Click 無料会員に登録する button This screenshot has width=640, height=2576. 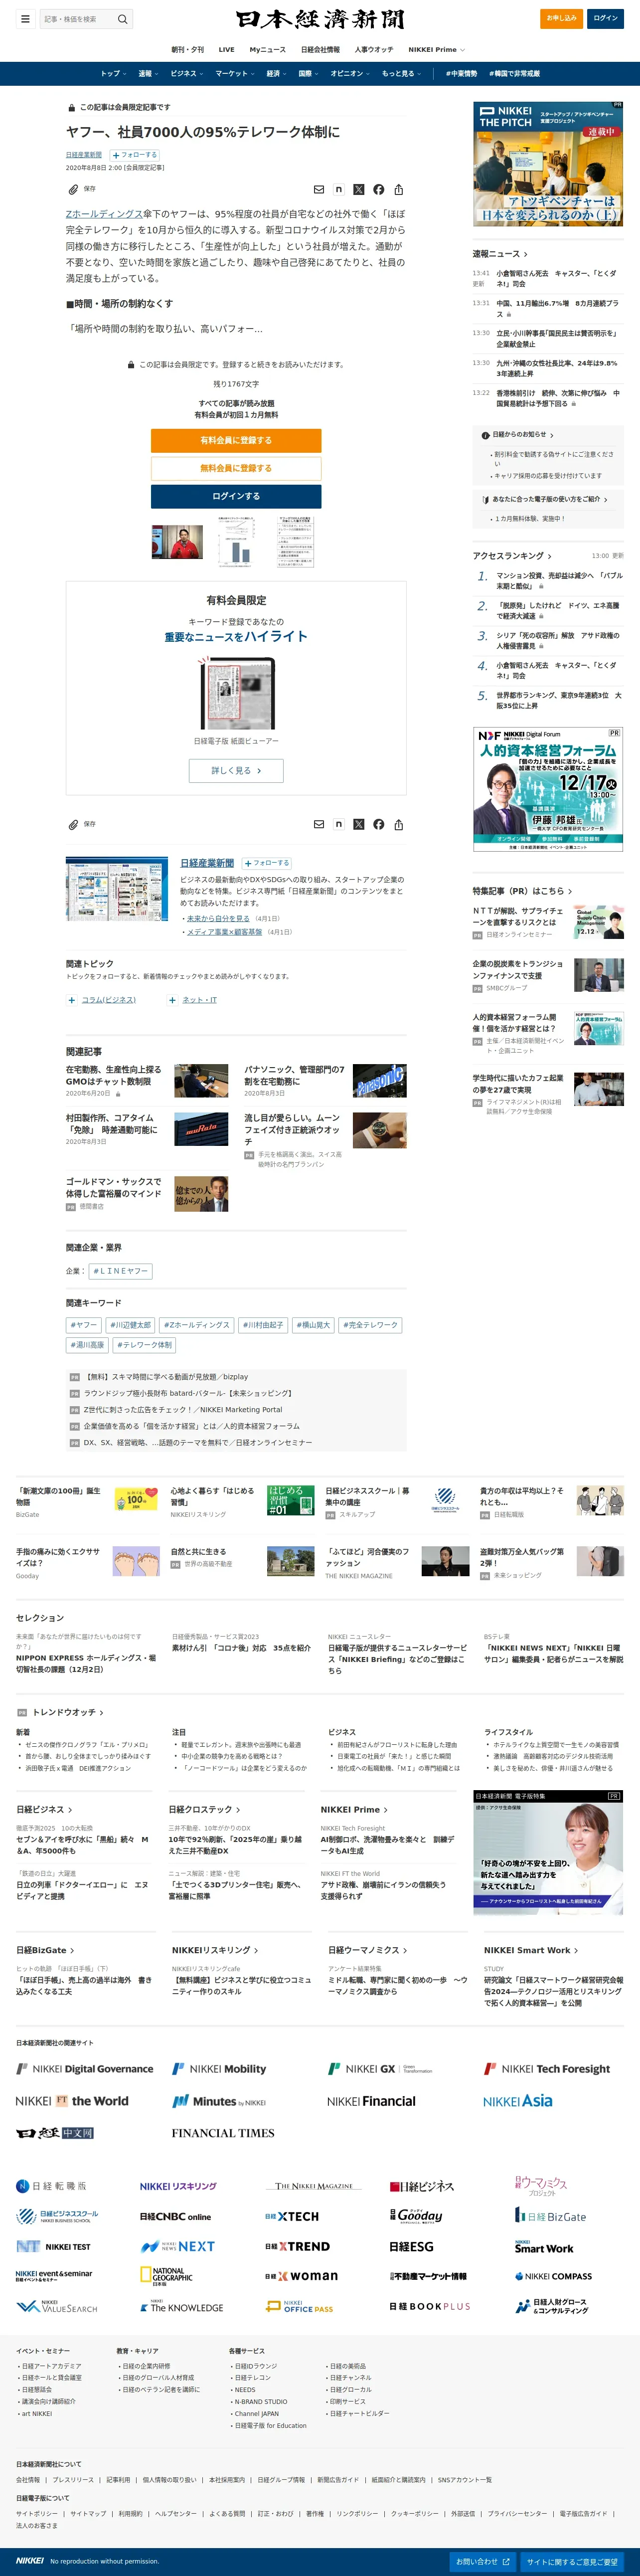[236, 468]
